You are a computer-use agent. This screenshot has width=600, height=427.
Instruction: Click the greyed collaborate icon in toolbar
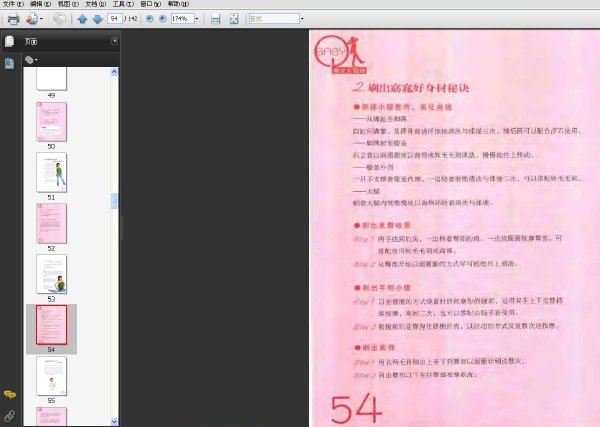(59, 18)
